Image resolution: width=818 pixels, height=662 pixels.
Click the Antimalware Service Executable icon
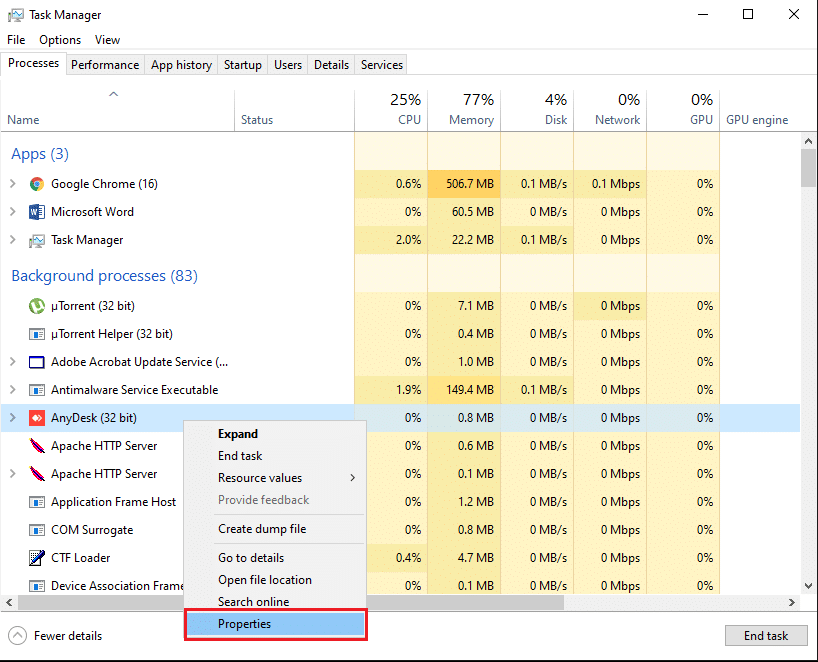(x=37, y=390)
